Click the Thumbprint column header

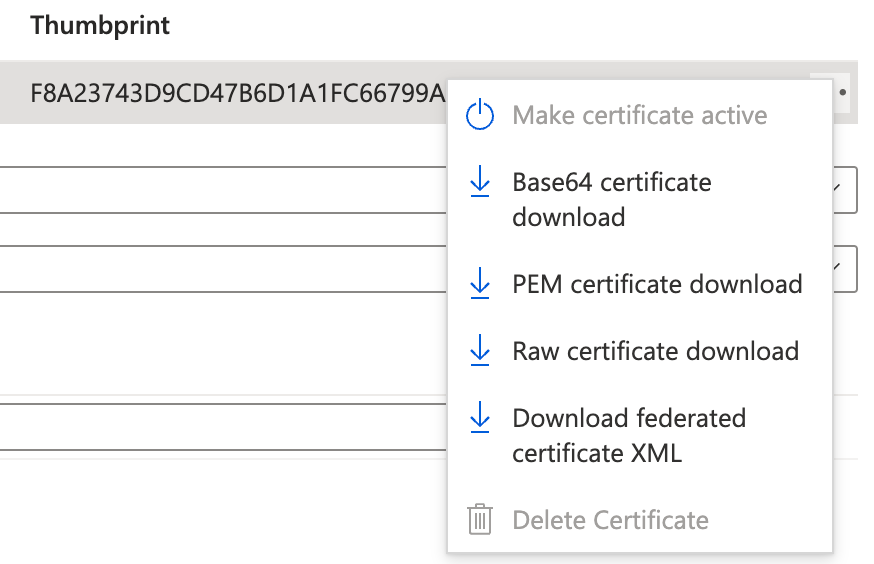coord(100,26)
